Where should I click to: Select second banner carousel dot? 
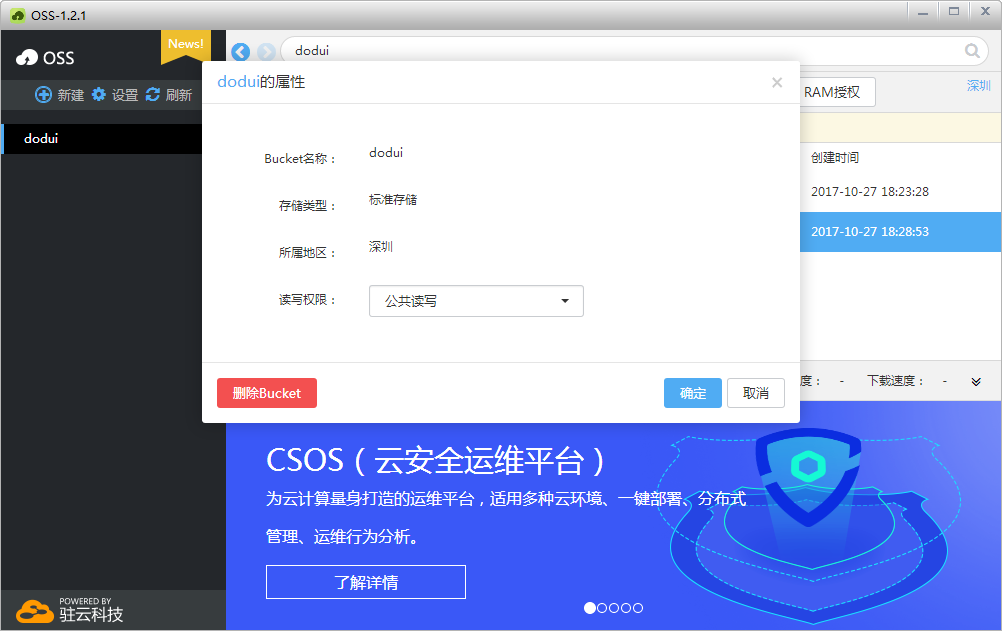click(602, 608)
